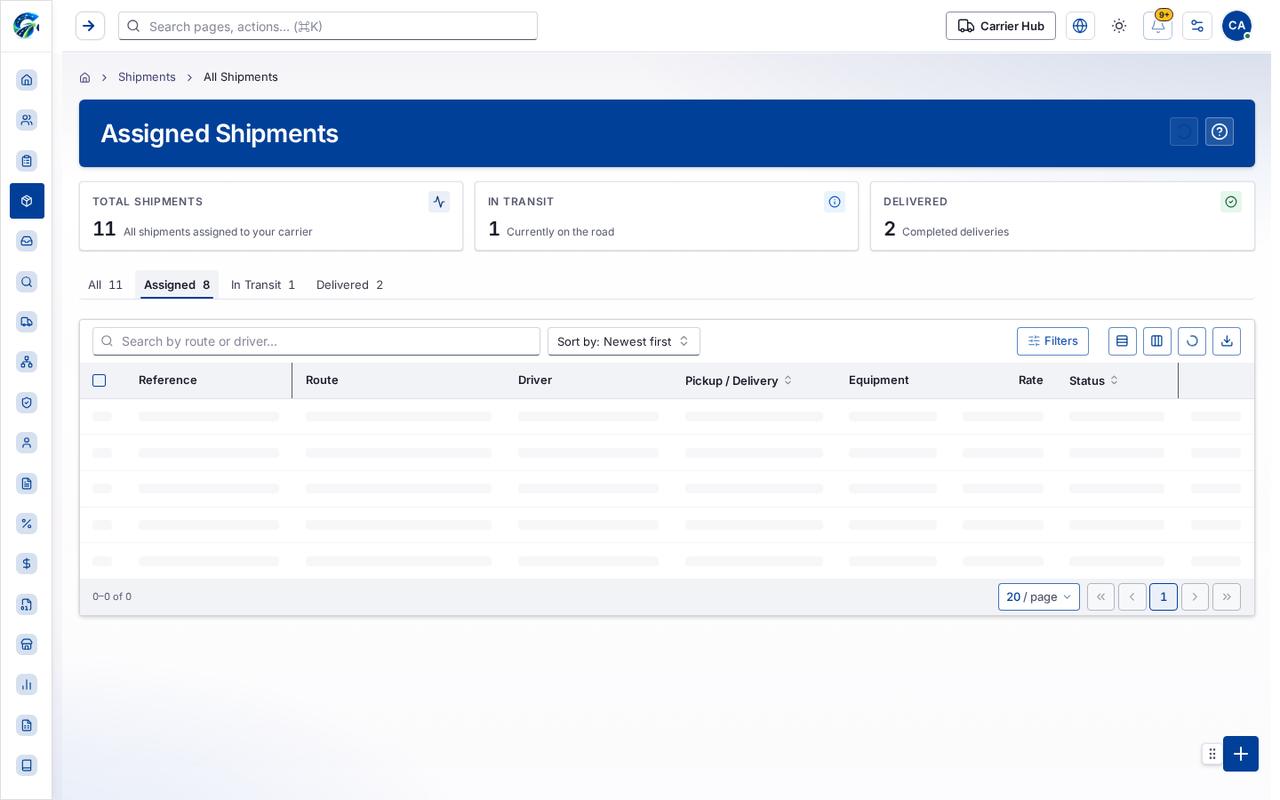The image size is (1280, 800).
Task: Change the row density via rows icon
Action: tap(1122, 341)
